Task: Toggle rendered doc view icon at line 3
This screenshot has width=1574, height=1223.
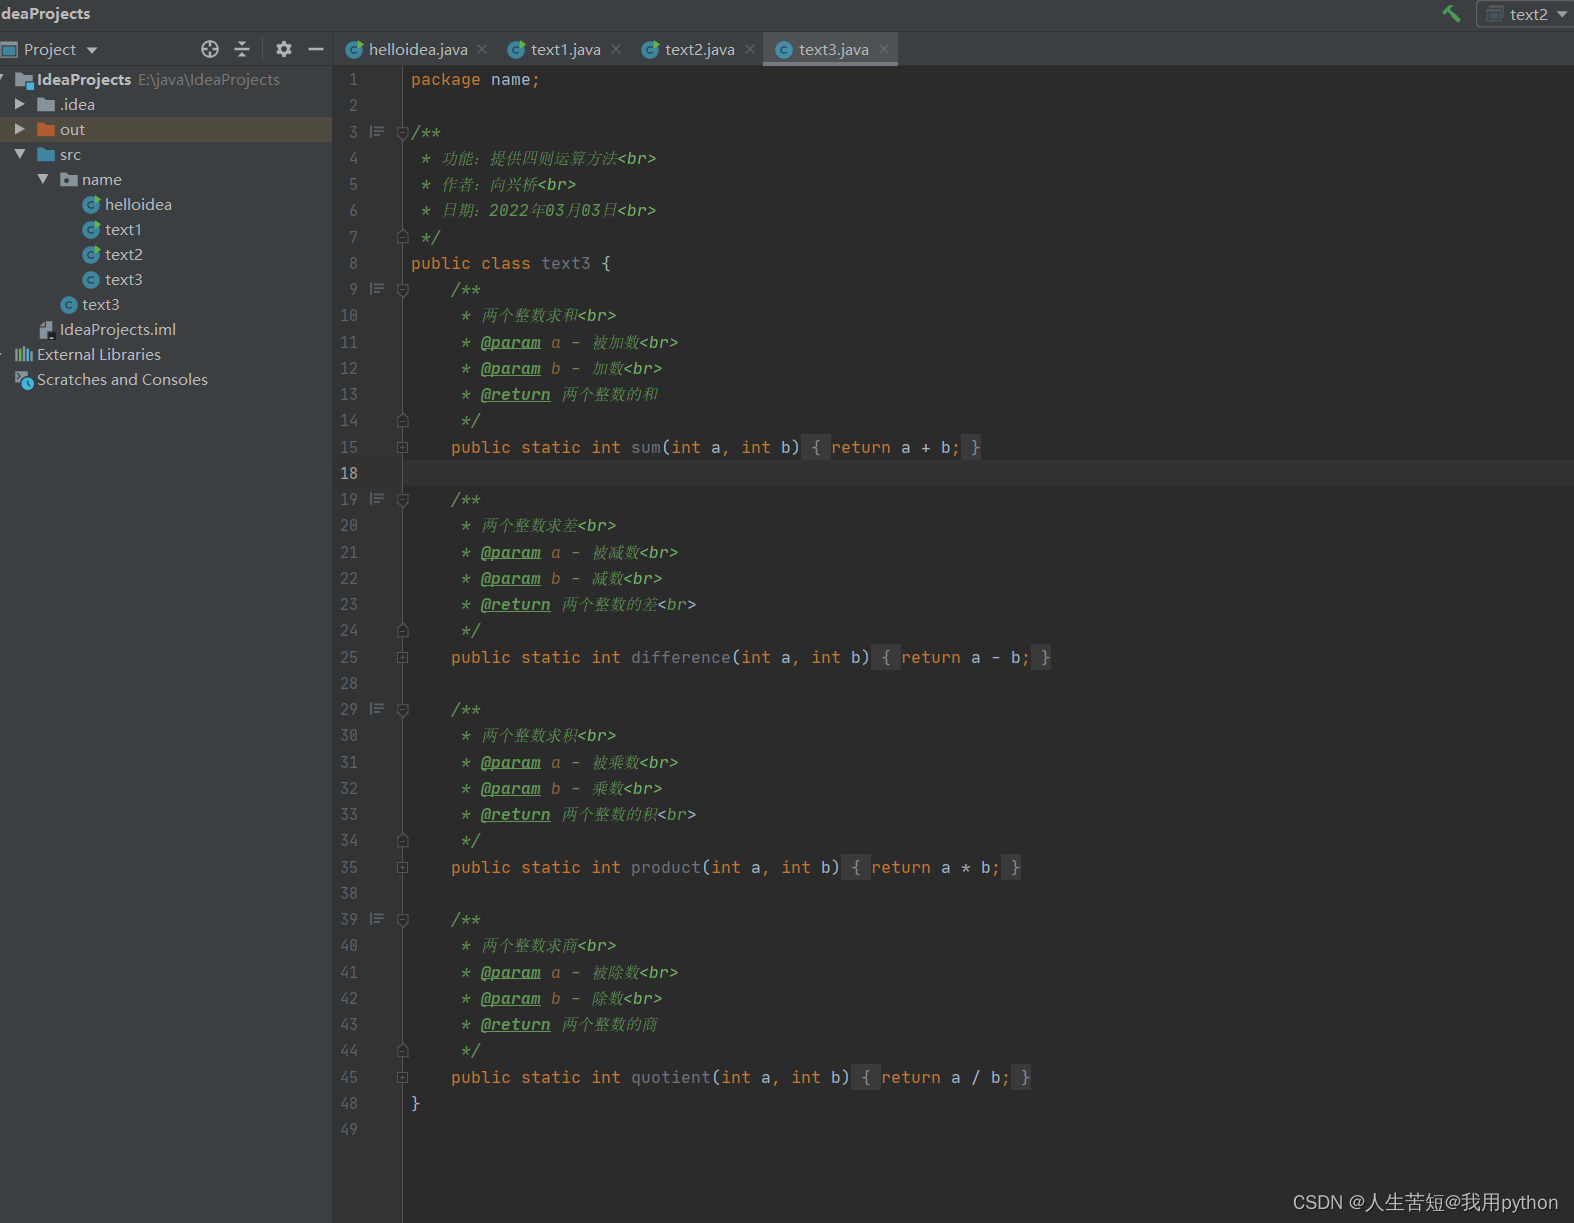Action: click(x=377, y=132)
